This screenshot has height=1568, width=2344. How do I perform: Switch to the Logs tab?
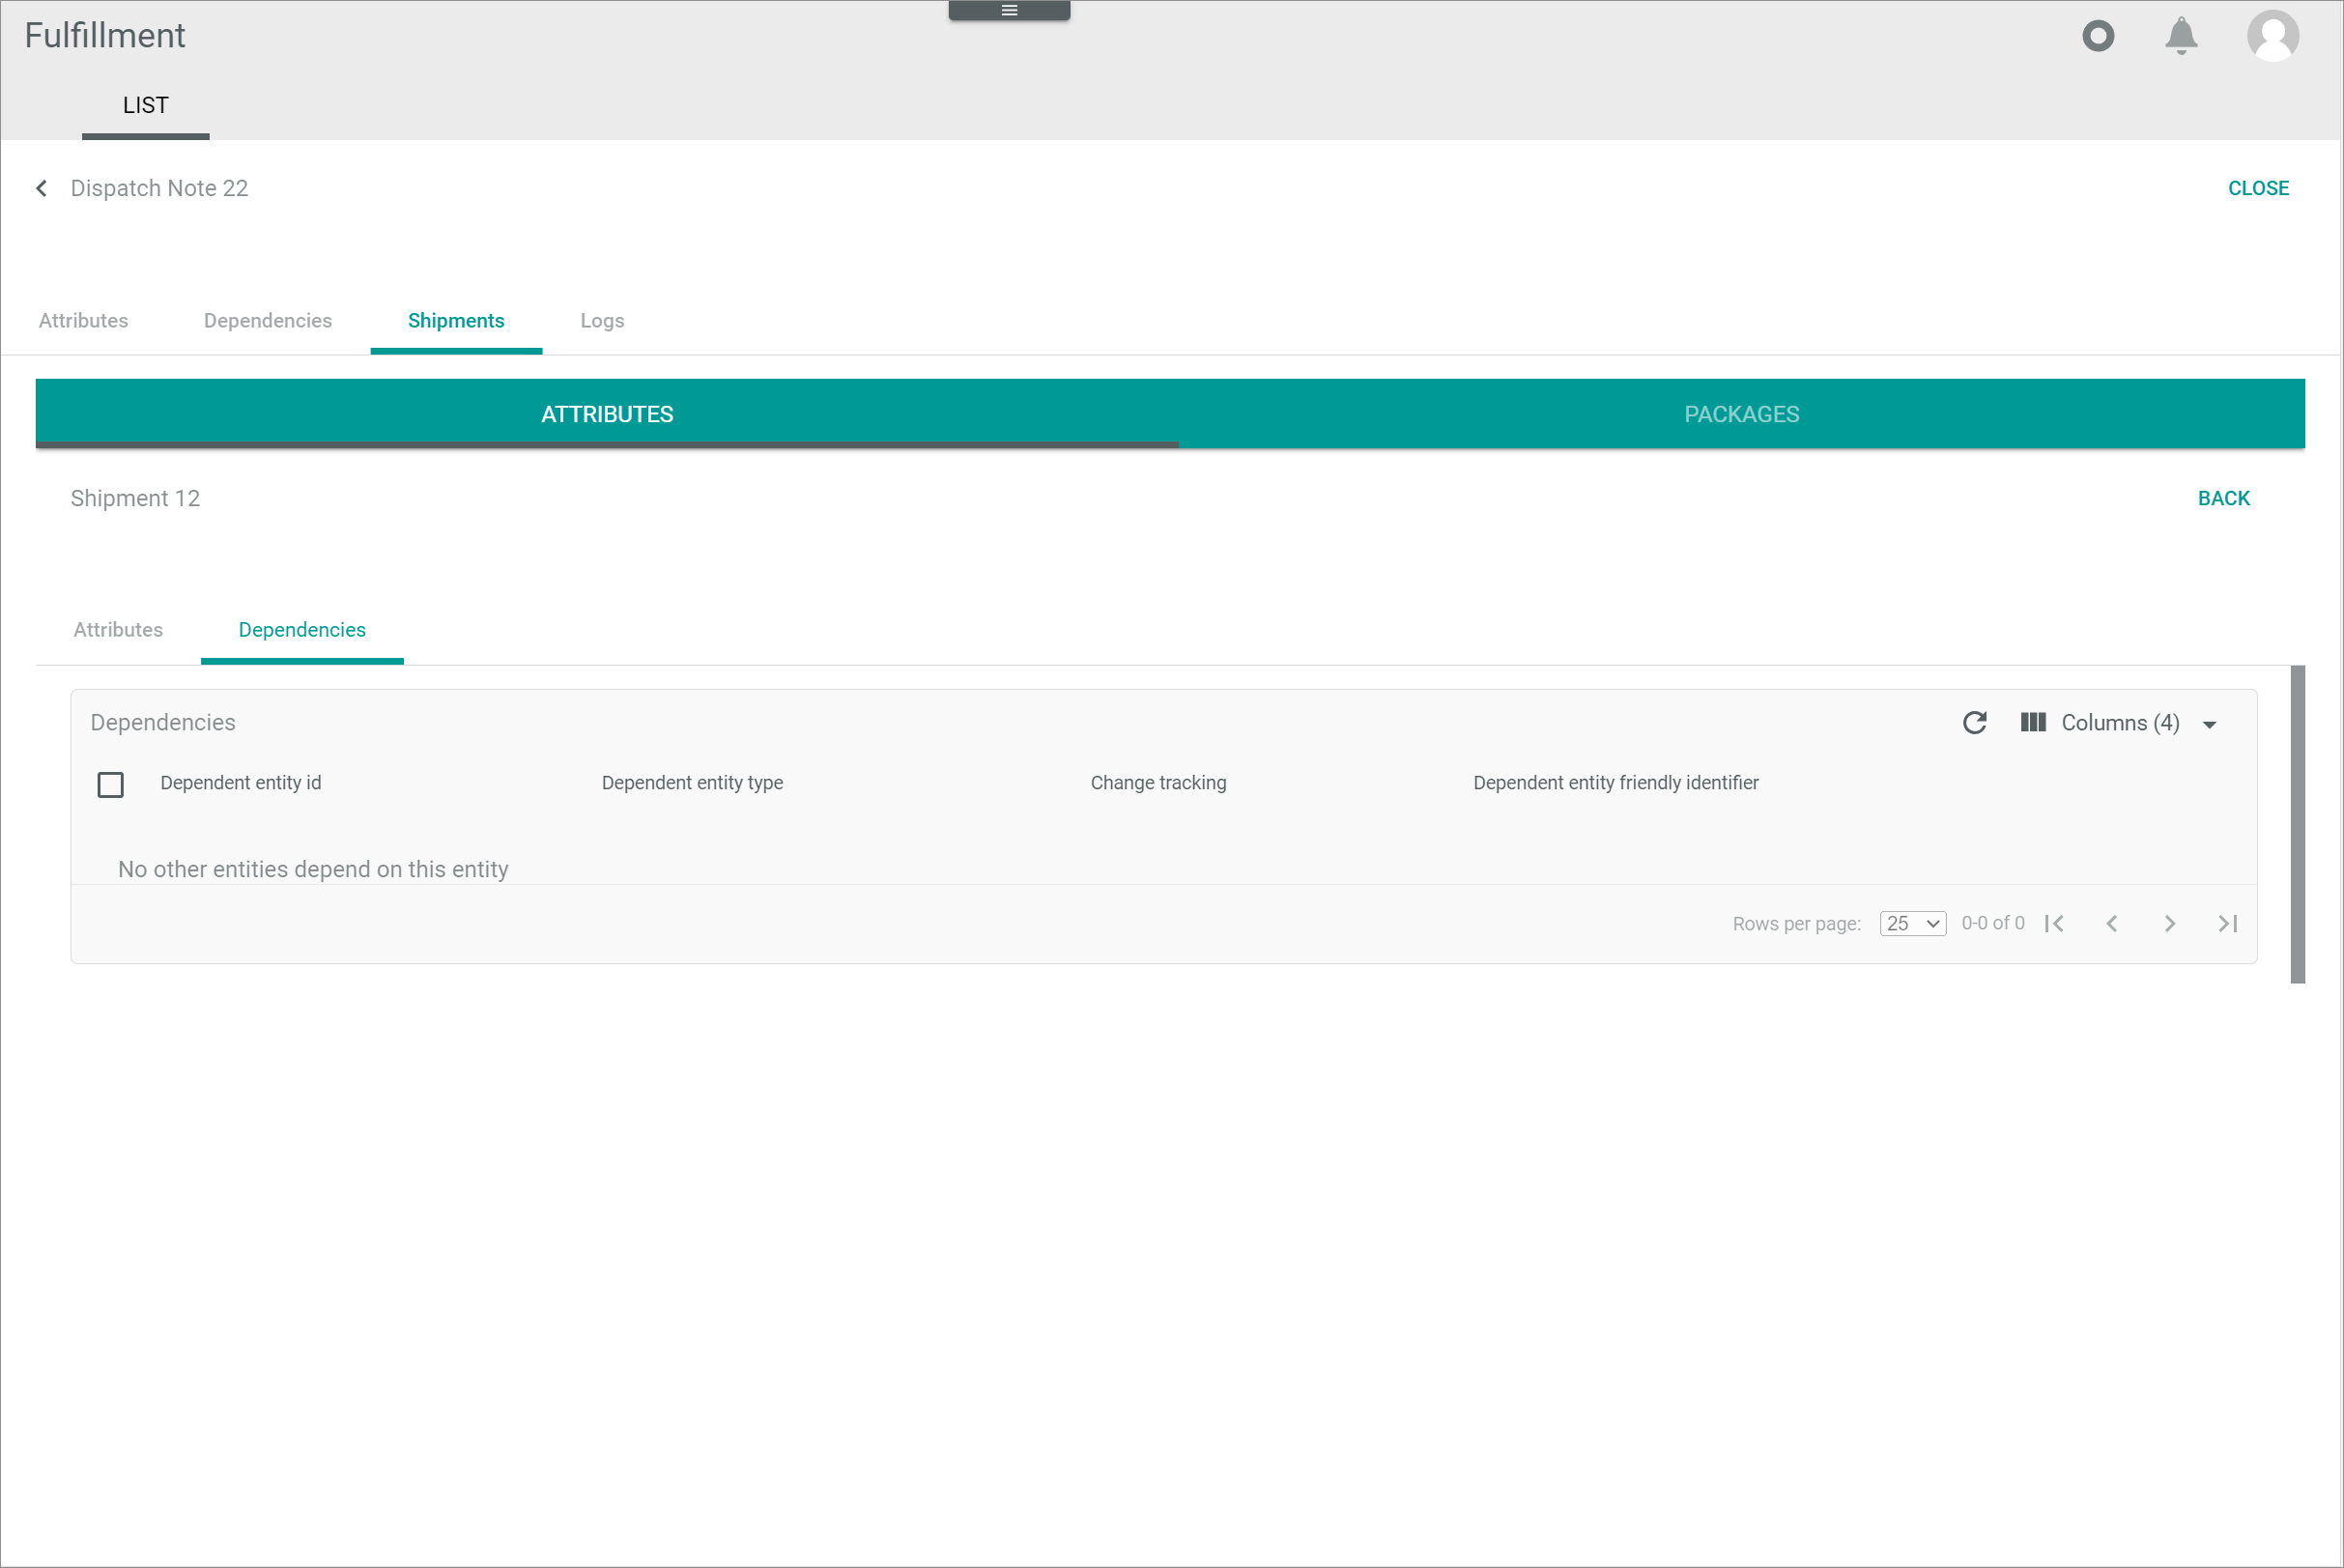601,320
